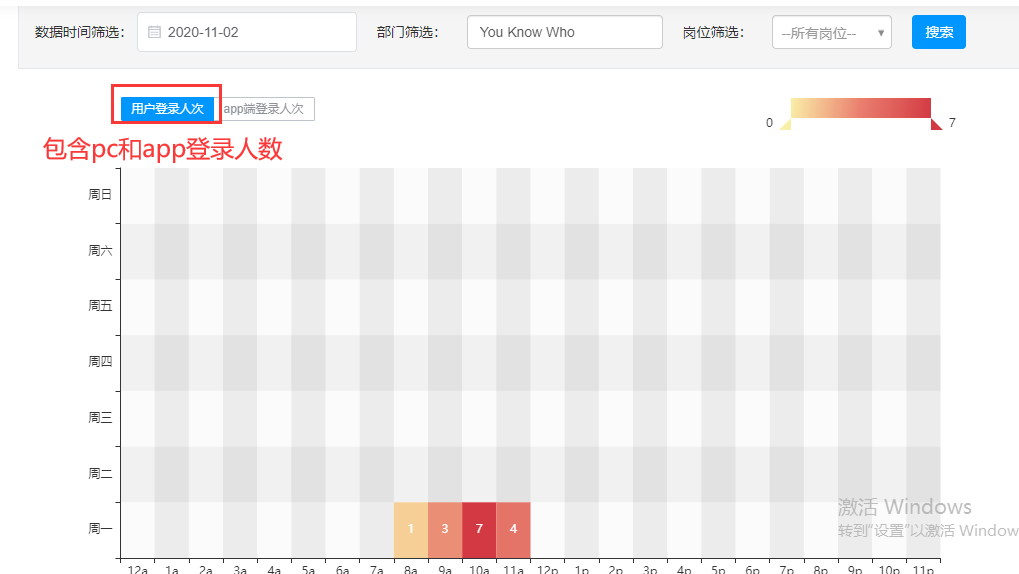Select the dark red cell showing 7
The height and width of the screenshot is (574, 1019).
(x=479, y=529)
